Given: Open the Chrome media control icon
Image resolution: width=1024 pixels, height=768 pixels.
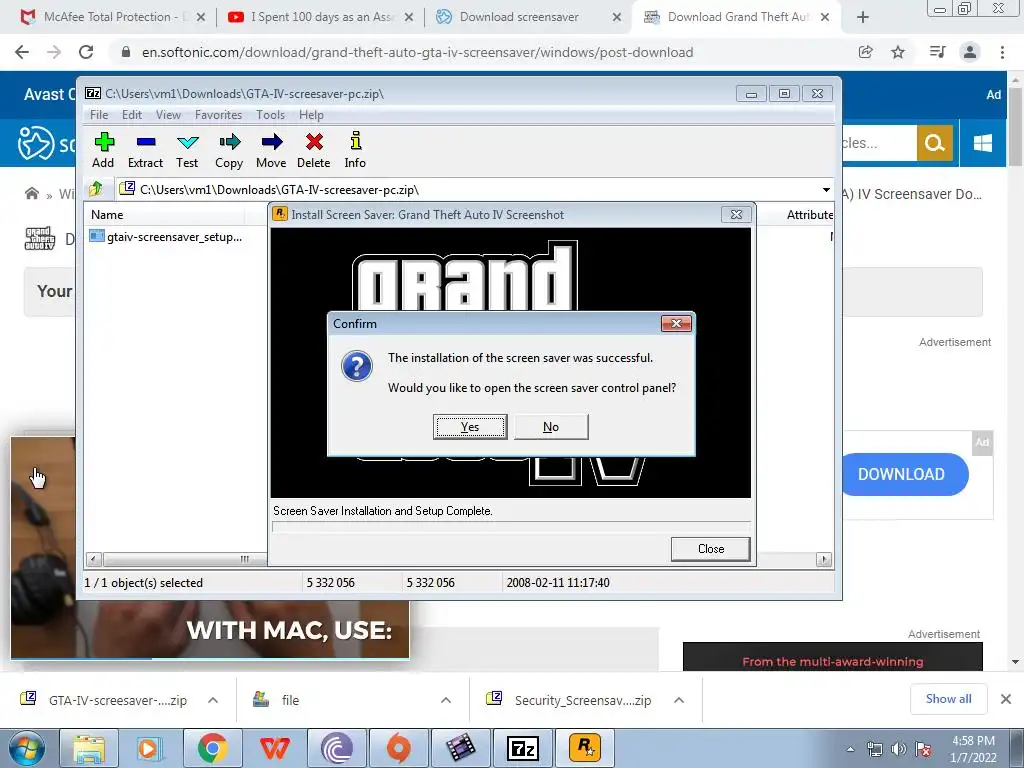Looking at the screenshot, I should point(938,52).
